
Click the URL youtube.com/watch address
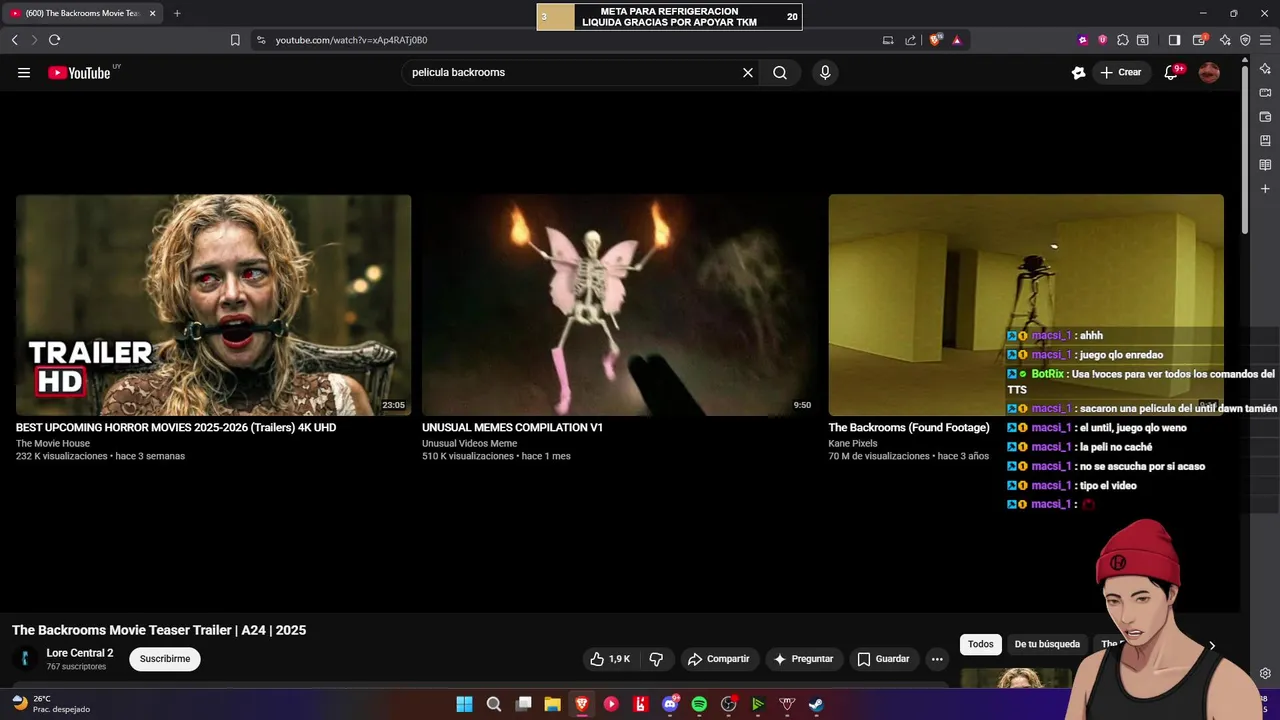(351, 40)
